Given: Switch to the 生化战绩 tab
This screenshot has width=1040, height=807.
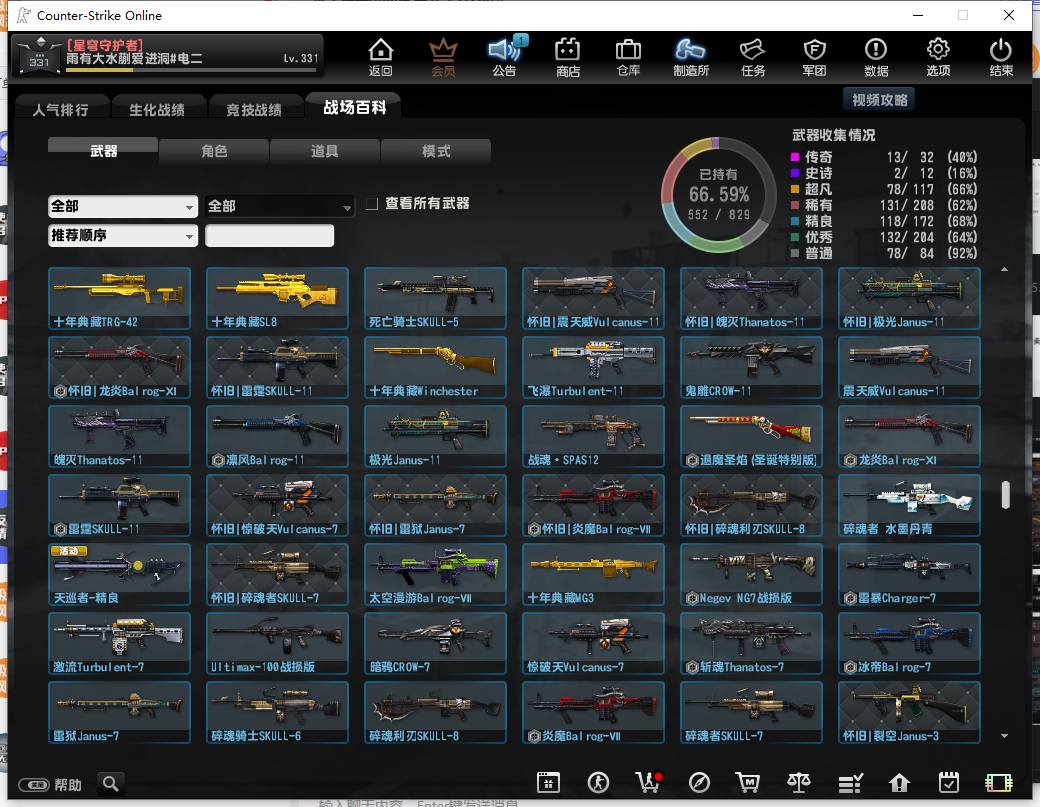Looking at the screenshot, I should [x=157, y=109].
